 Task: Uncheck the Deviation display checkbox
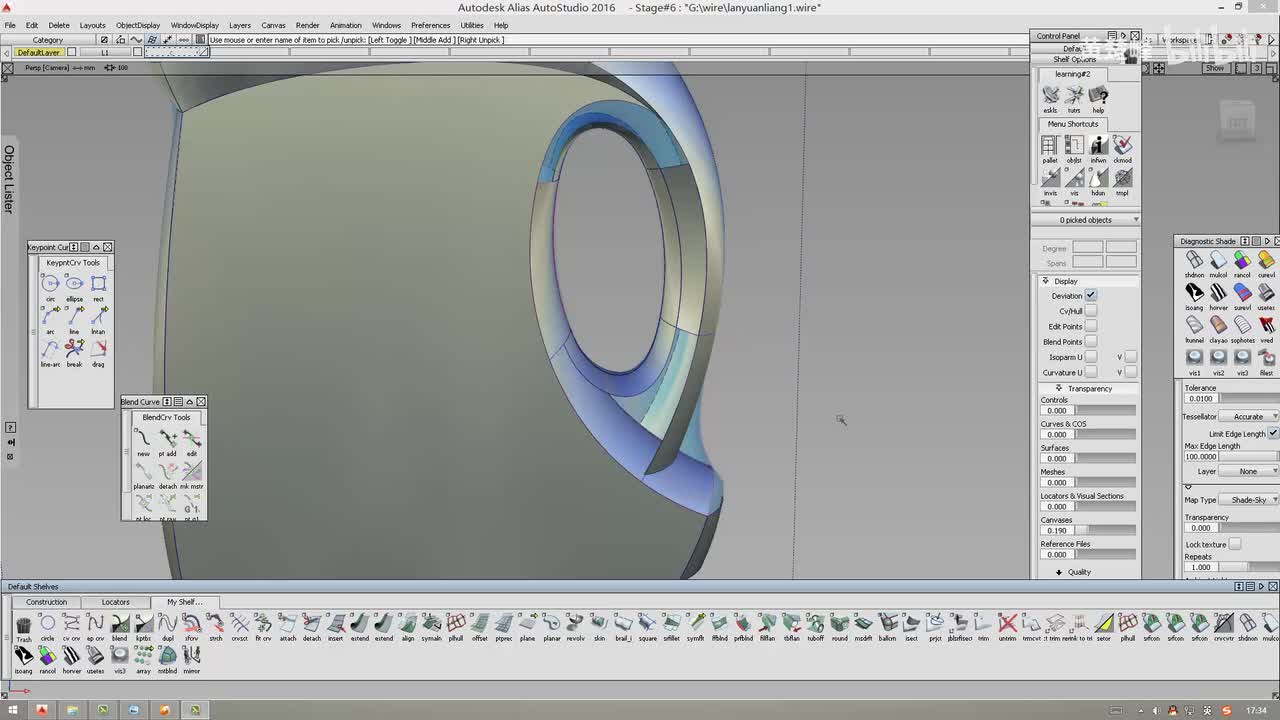(x=1091, y=296)
